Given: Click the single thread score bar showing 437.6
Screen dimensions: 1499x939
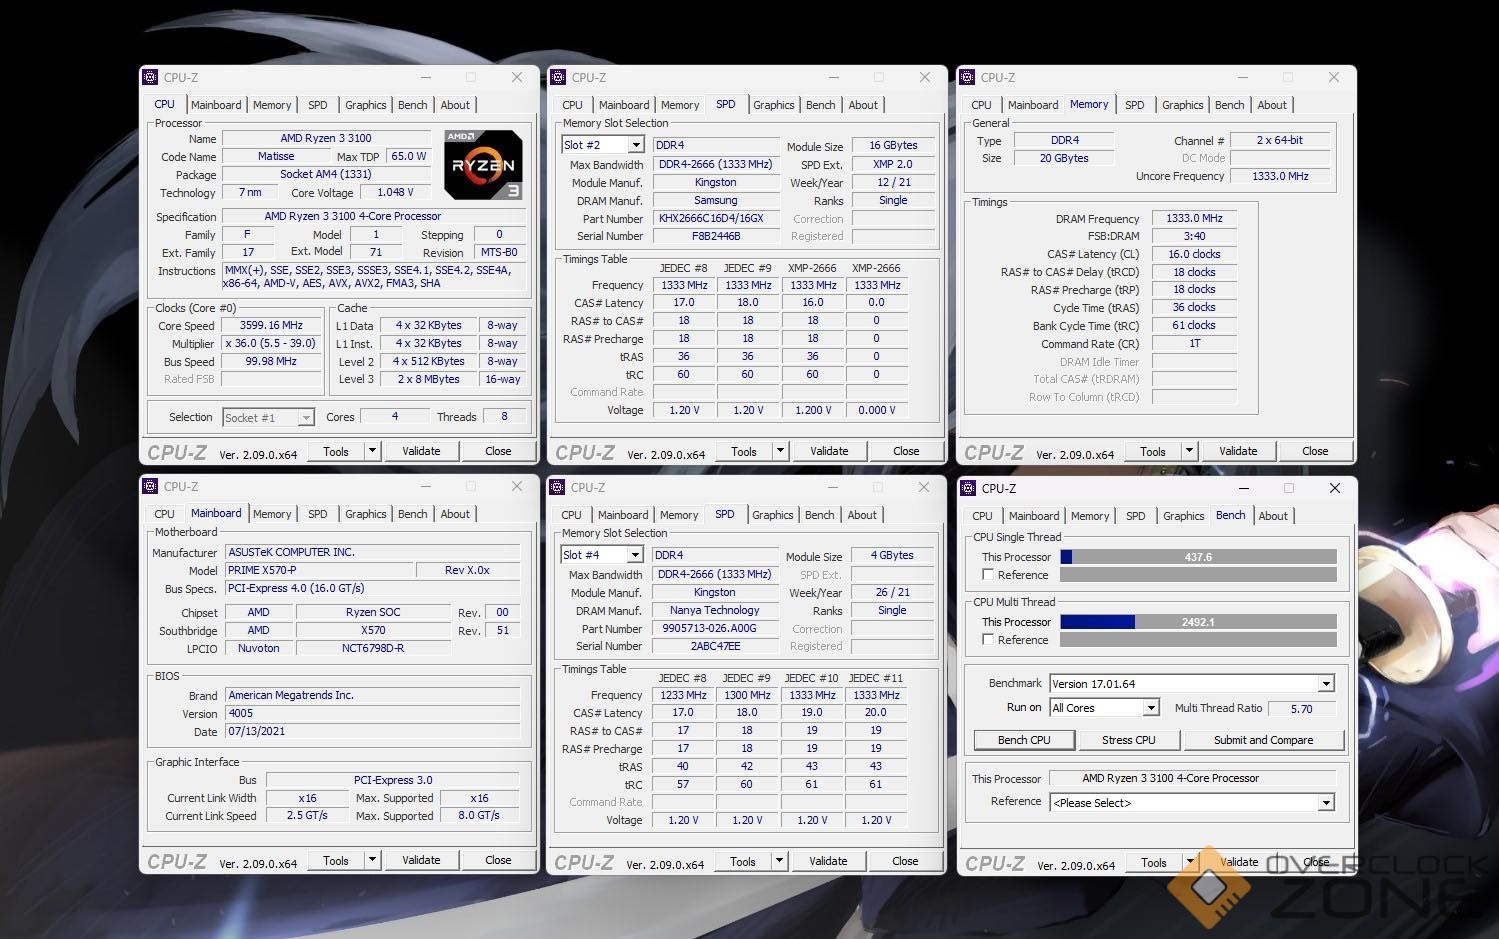Looking at the screenshot, I should pos(1198,557).
